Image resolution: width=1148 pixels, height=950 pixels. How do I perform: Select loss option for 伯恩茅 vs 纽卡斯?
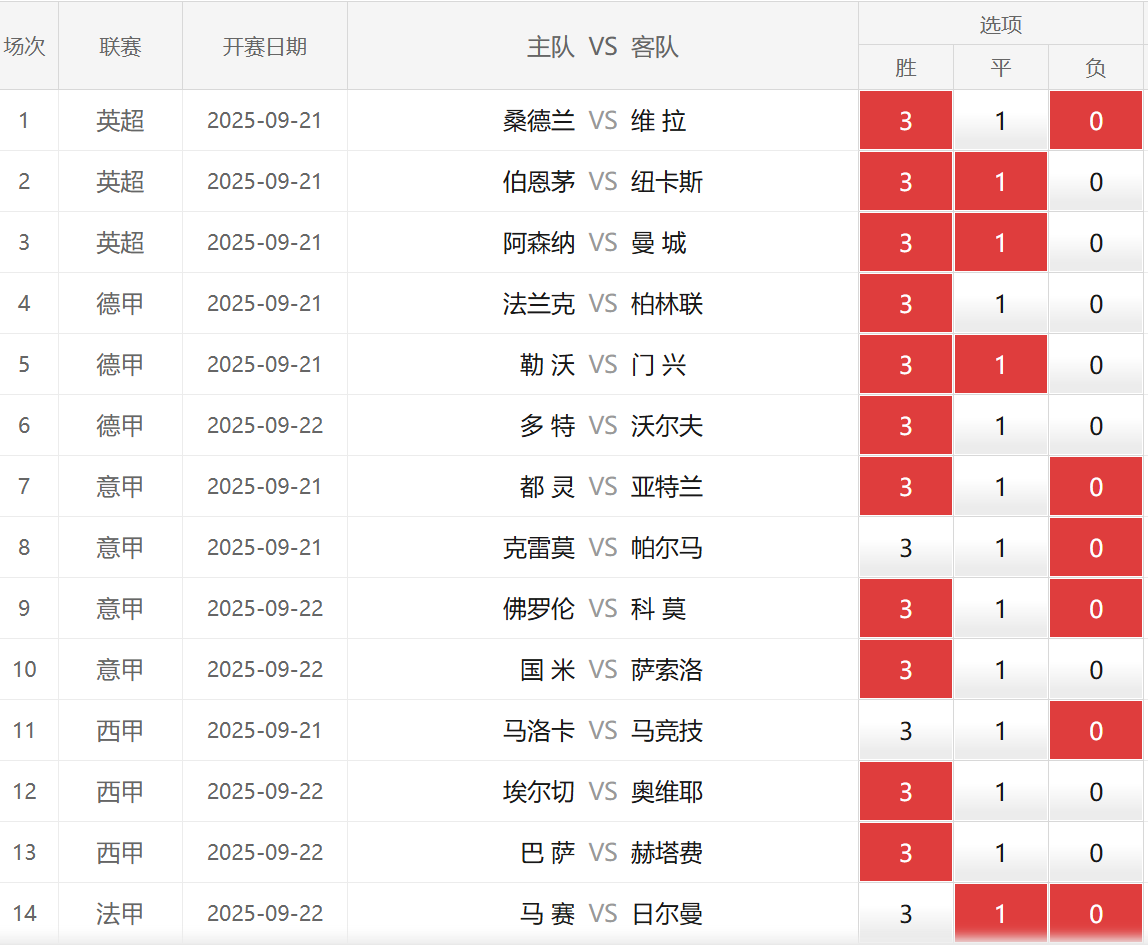point(1095,182)
